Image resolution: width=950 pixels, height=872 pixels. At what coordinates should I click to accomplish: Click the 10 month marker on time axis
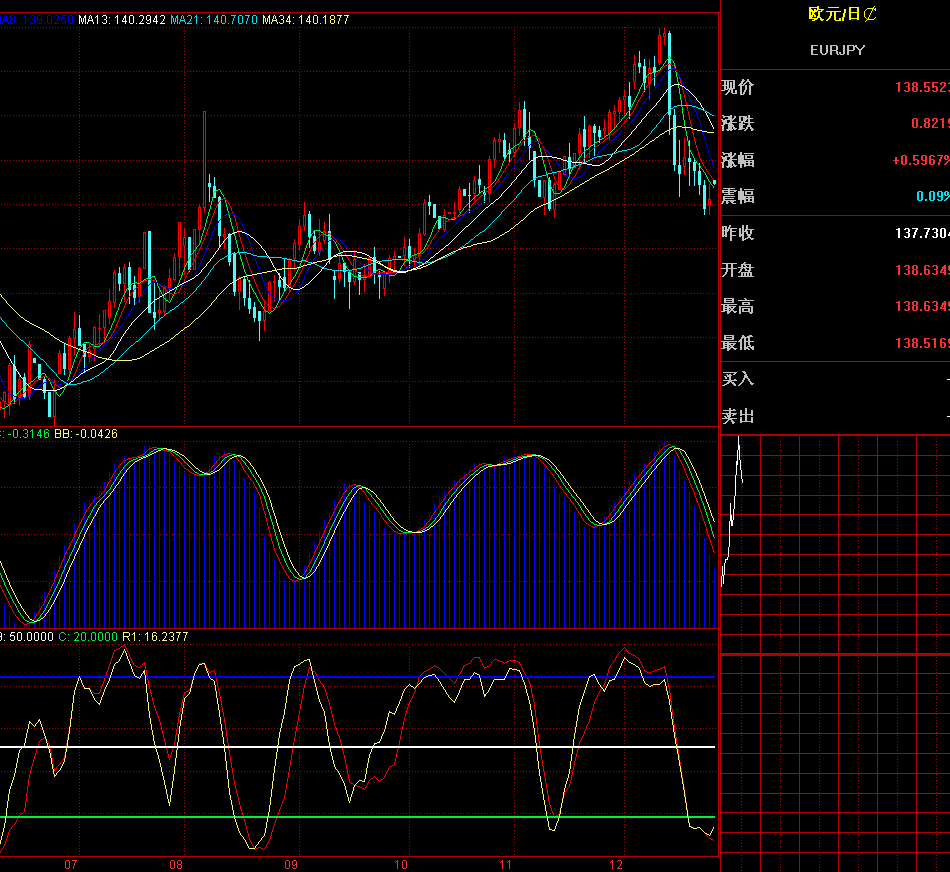pyautogui.click(x=400, y=865)
